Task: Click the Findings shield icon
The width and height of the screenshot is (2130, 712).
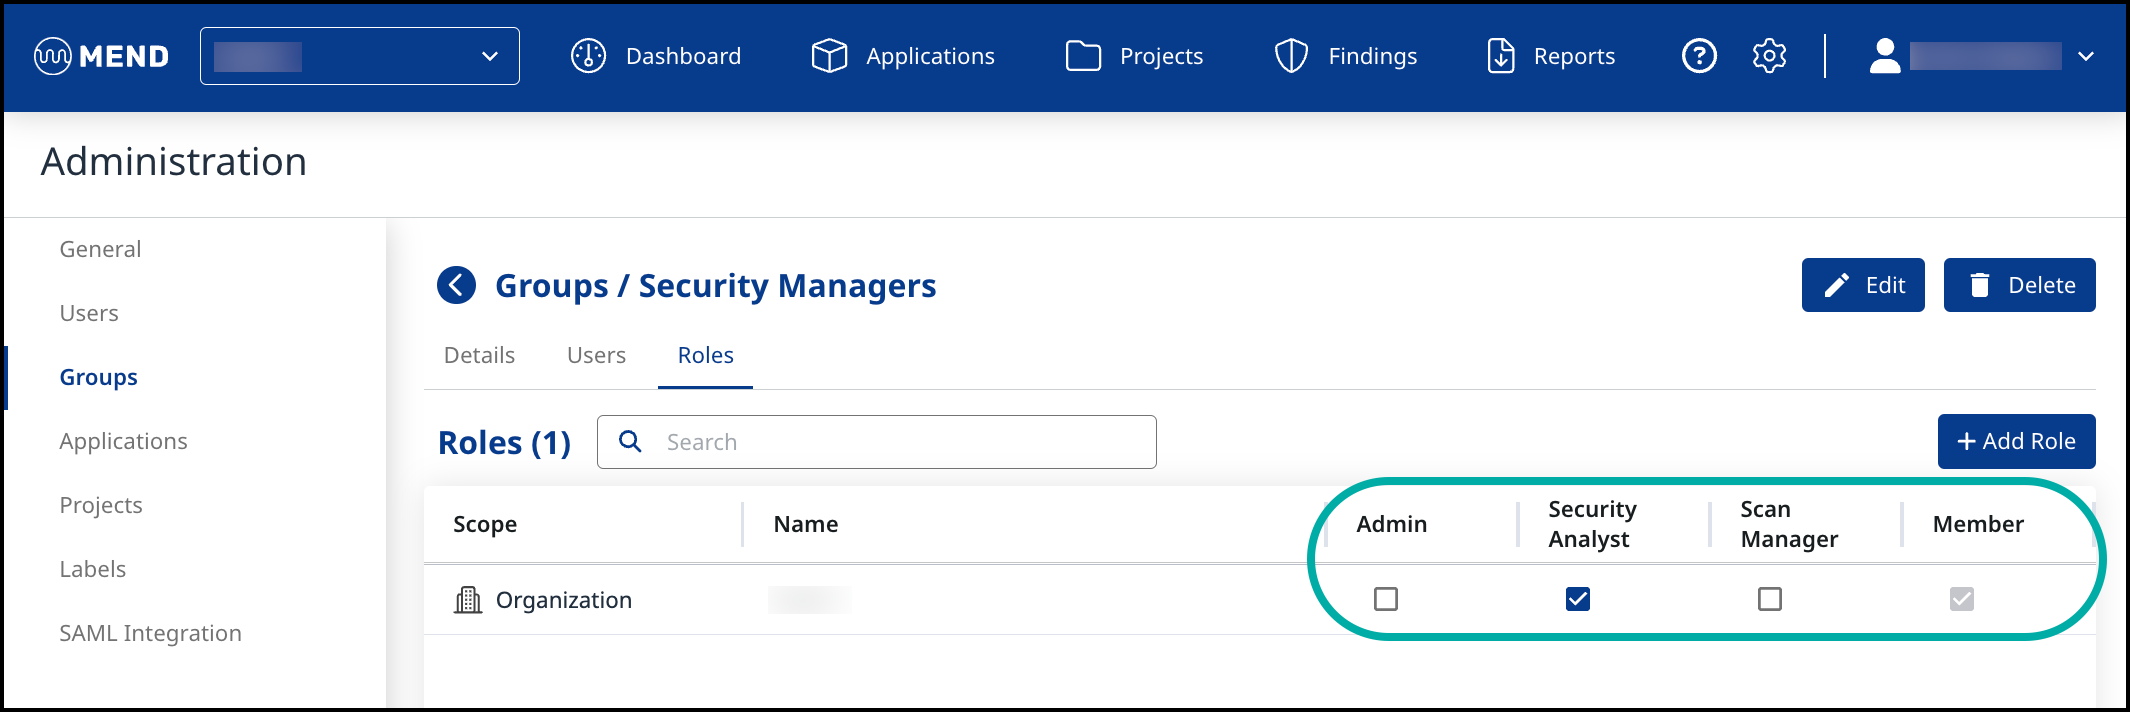Action: (1291, 56)
